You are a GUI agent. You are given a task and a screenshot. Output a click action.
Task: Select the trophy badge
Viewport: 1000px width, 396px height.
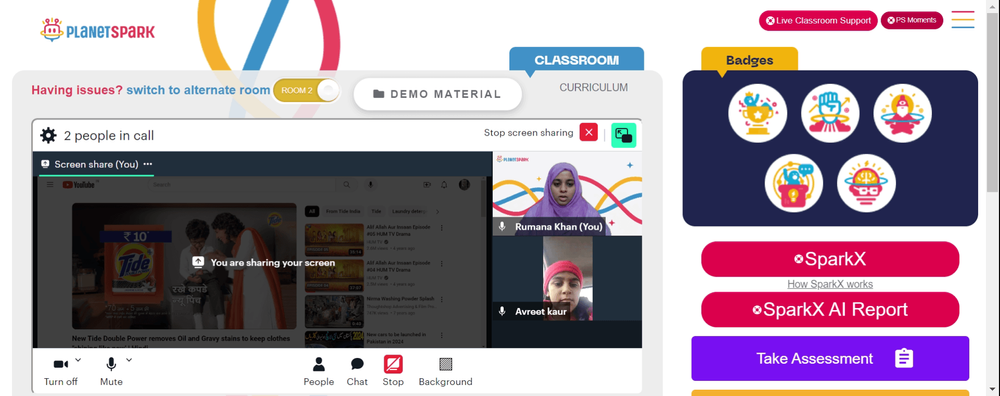coord(758,114)
